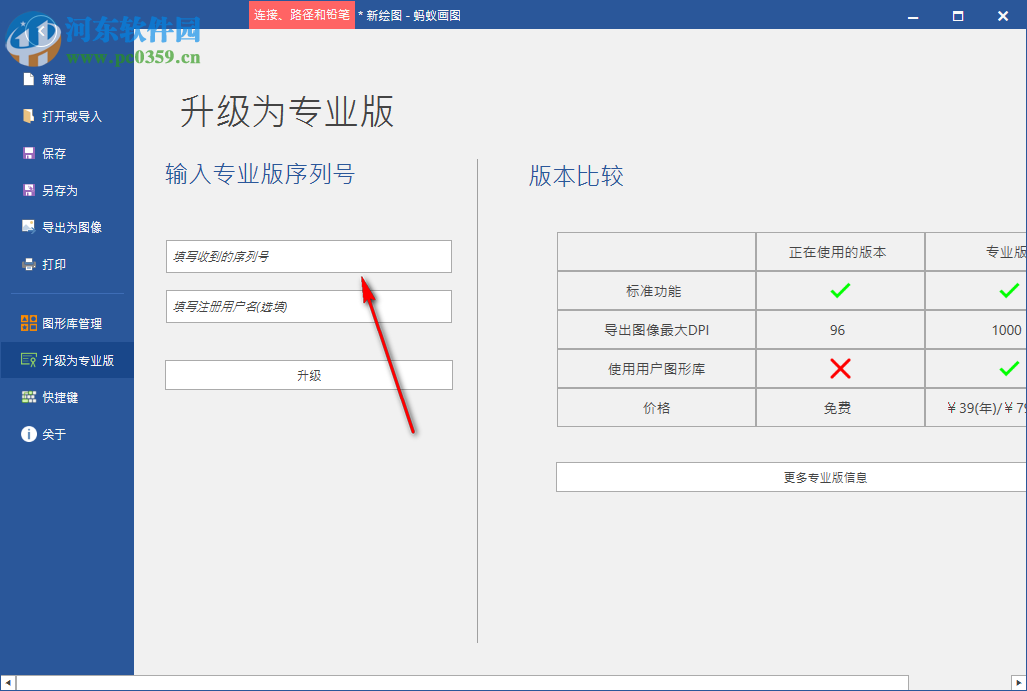The image size is (1027, 691).
Task: Click the 填写注册用户名 username field
Action: click(x=308, y=306)
